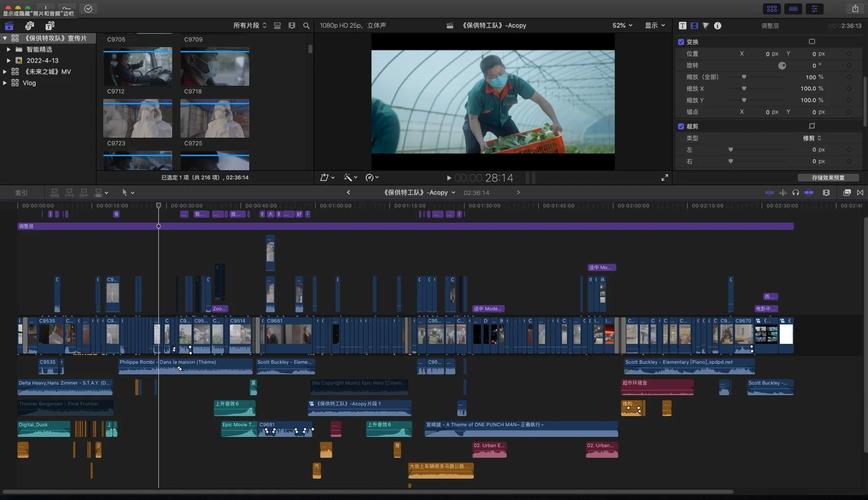Viewport: 868px width, 500px height.
Task: Open the 类型 crop type dropdown
Action: tap(812, 138)
